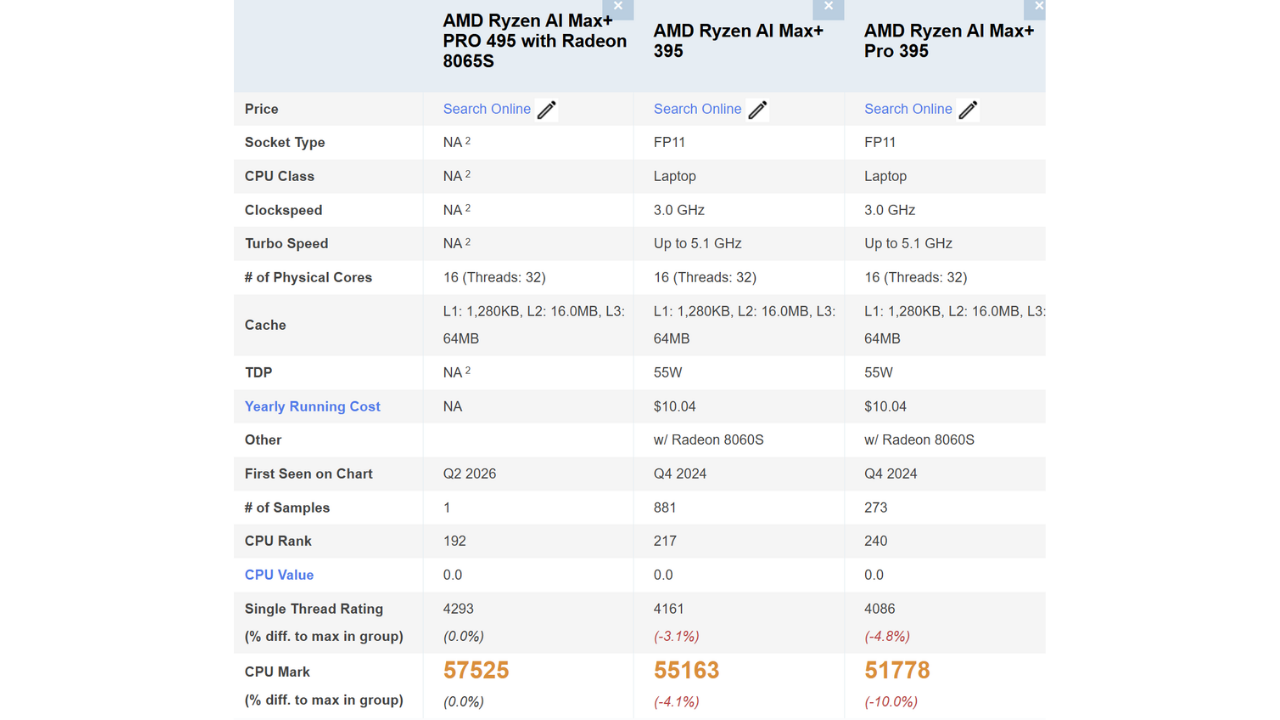This screenshot has width=1280, height=720.
Task: Click the (-10.0%) CPU Mark difference
Action: [891, 701]
